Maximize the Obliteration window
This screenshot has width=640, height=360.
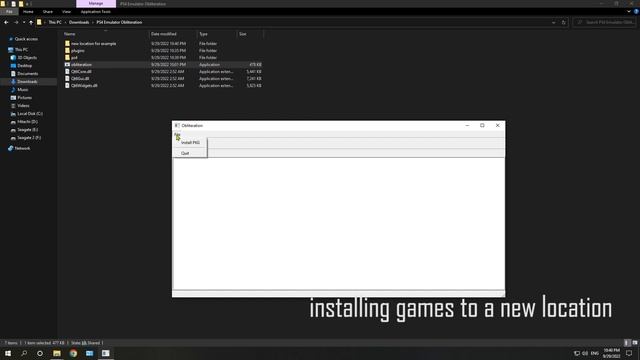[x=482, y=125]
